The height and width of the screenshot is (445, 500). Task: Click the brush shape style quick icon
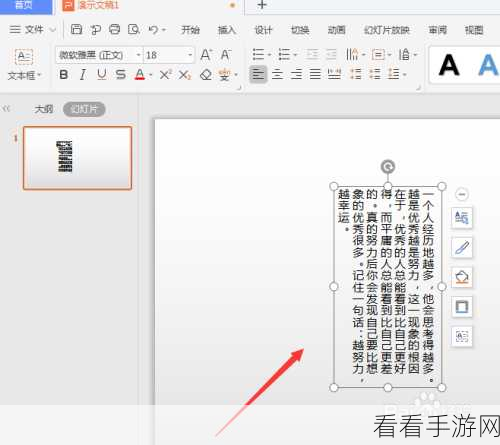(x=462, y=248)
